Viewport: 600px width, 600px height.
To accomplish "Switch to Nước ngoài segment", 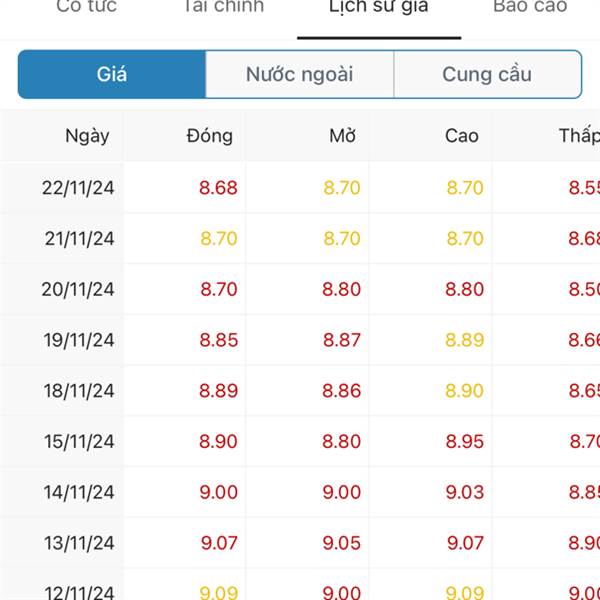I will coord(300,74).
